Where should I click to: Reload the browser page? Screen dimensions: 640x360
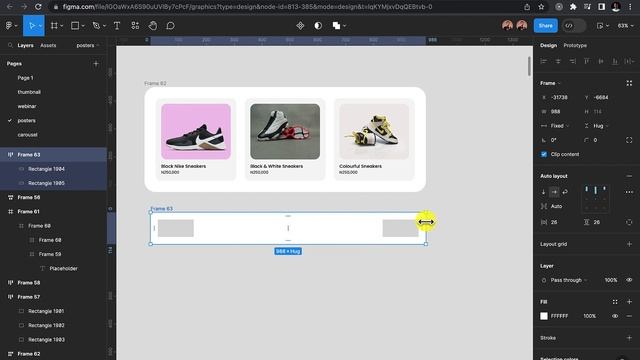point(38,7)
